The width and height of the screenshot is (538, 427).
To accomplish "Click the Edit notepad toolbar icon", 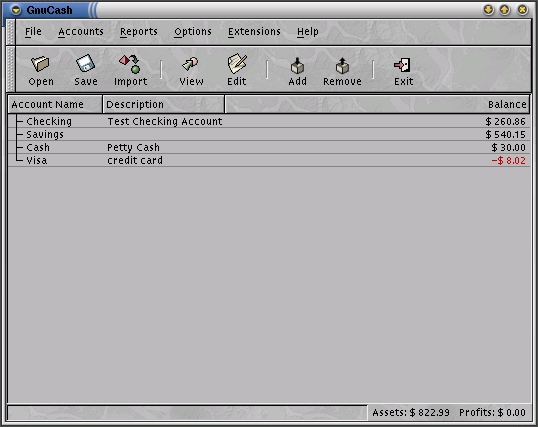I will click(237, 64).
